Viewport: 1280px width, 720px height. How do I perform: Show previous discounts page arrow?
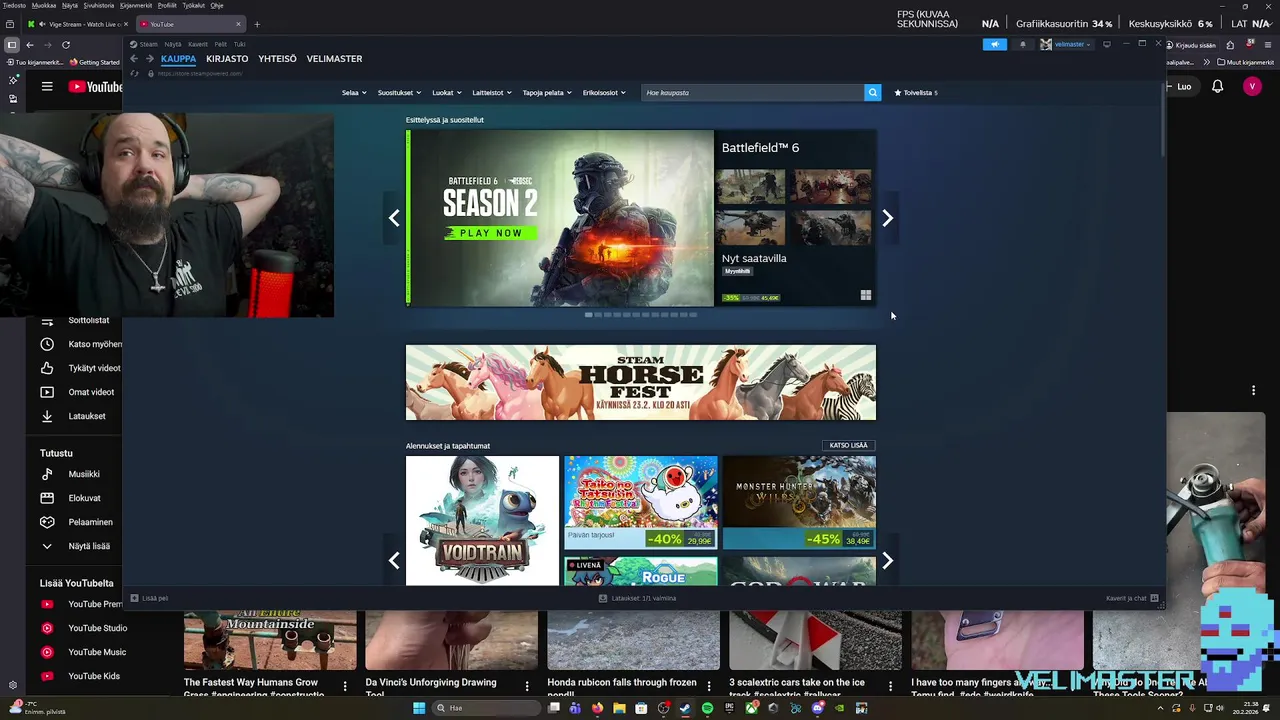point(394,561)
